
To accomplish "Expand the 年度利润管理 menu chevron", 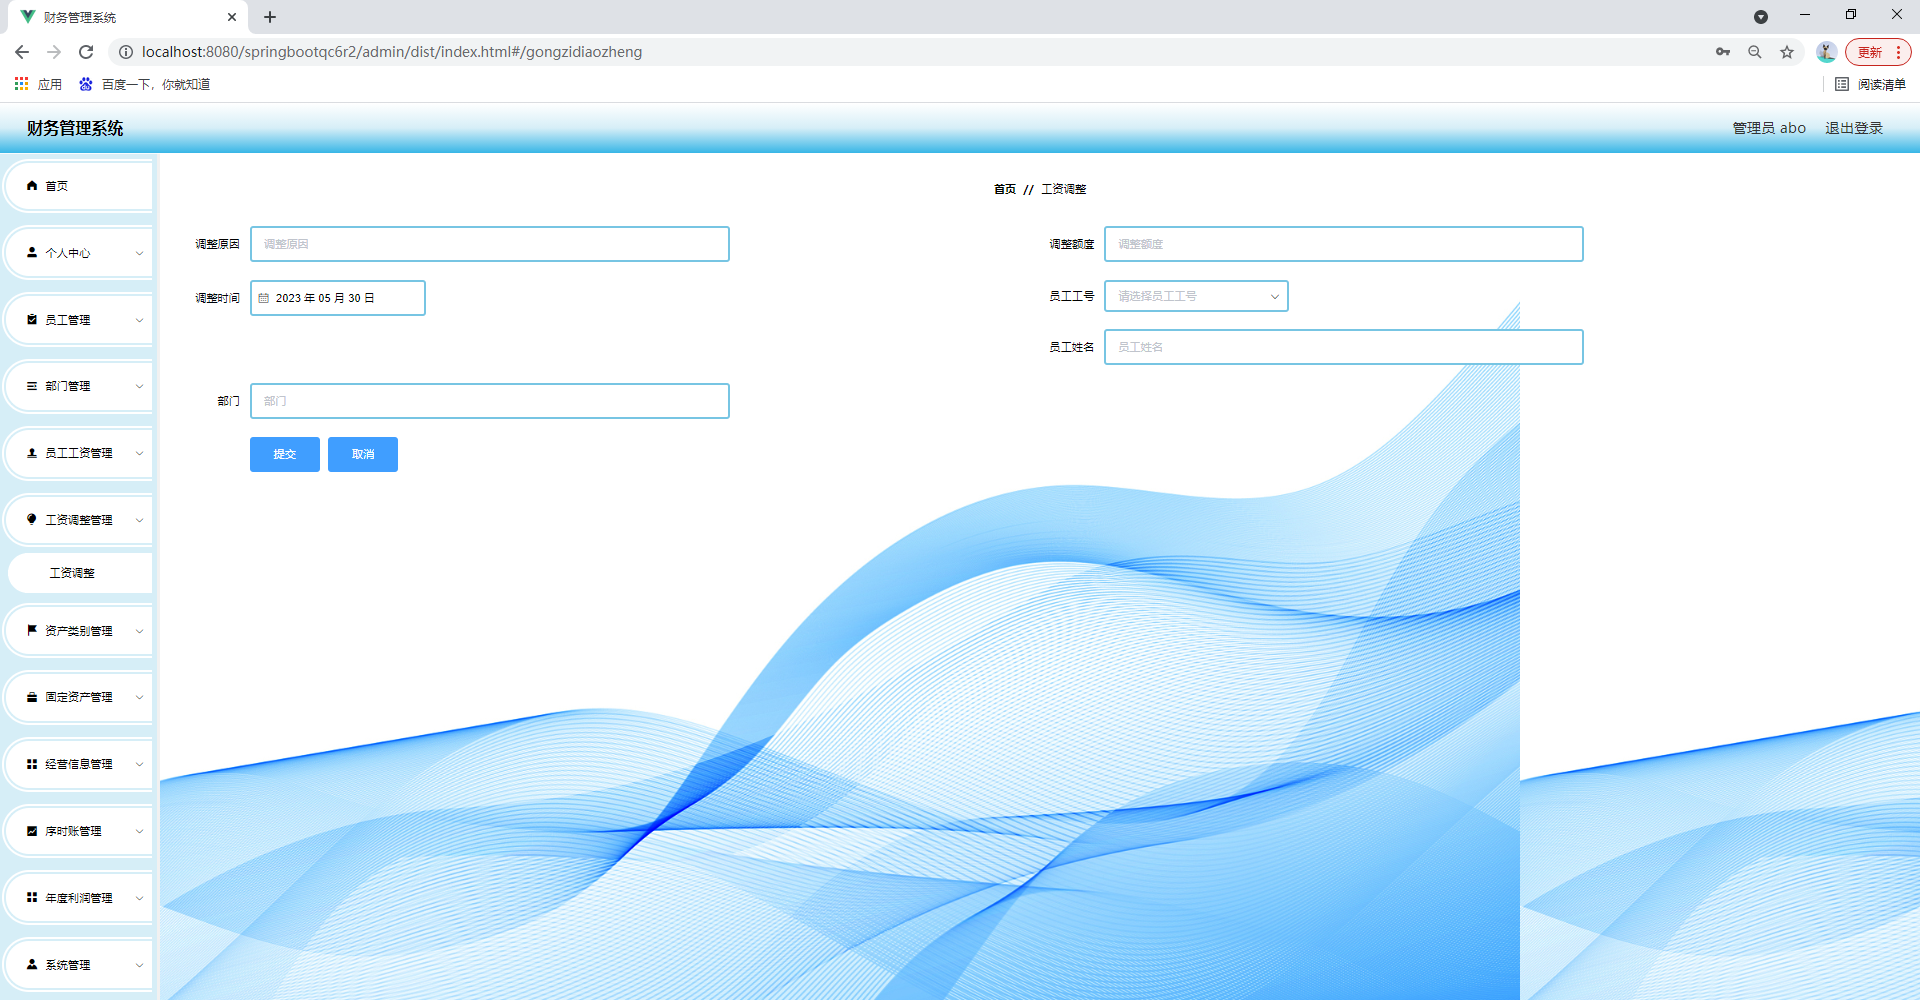I will (139, 898).
